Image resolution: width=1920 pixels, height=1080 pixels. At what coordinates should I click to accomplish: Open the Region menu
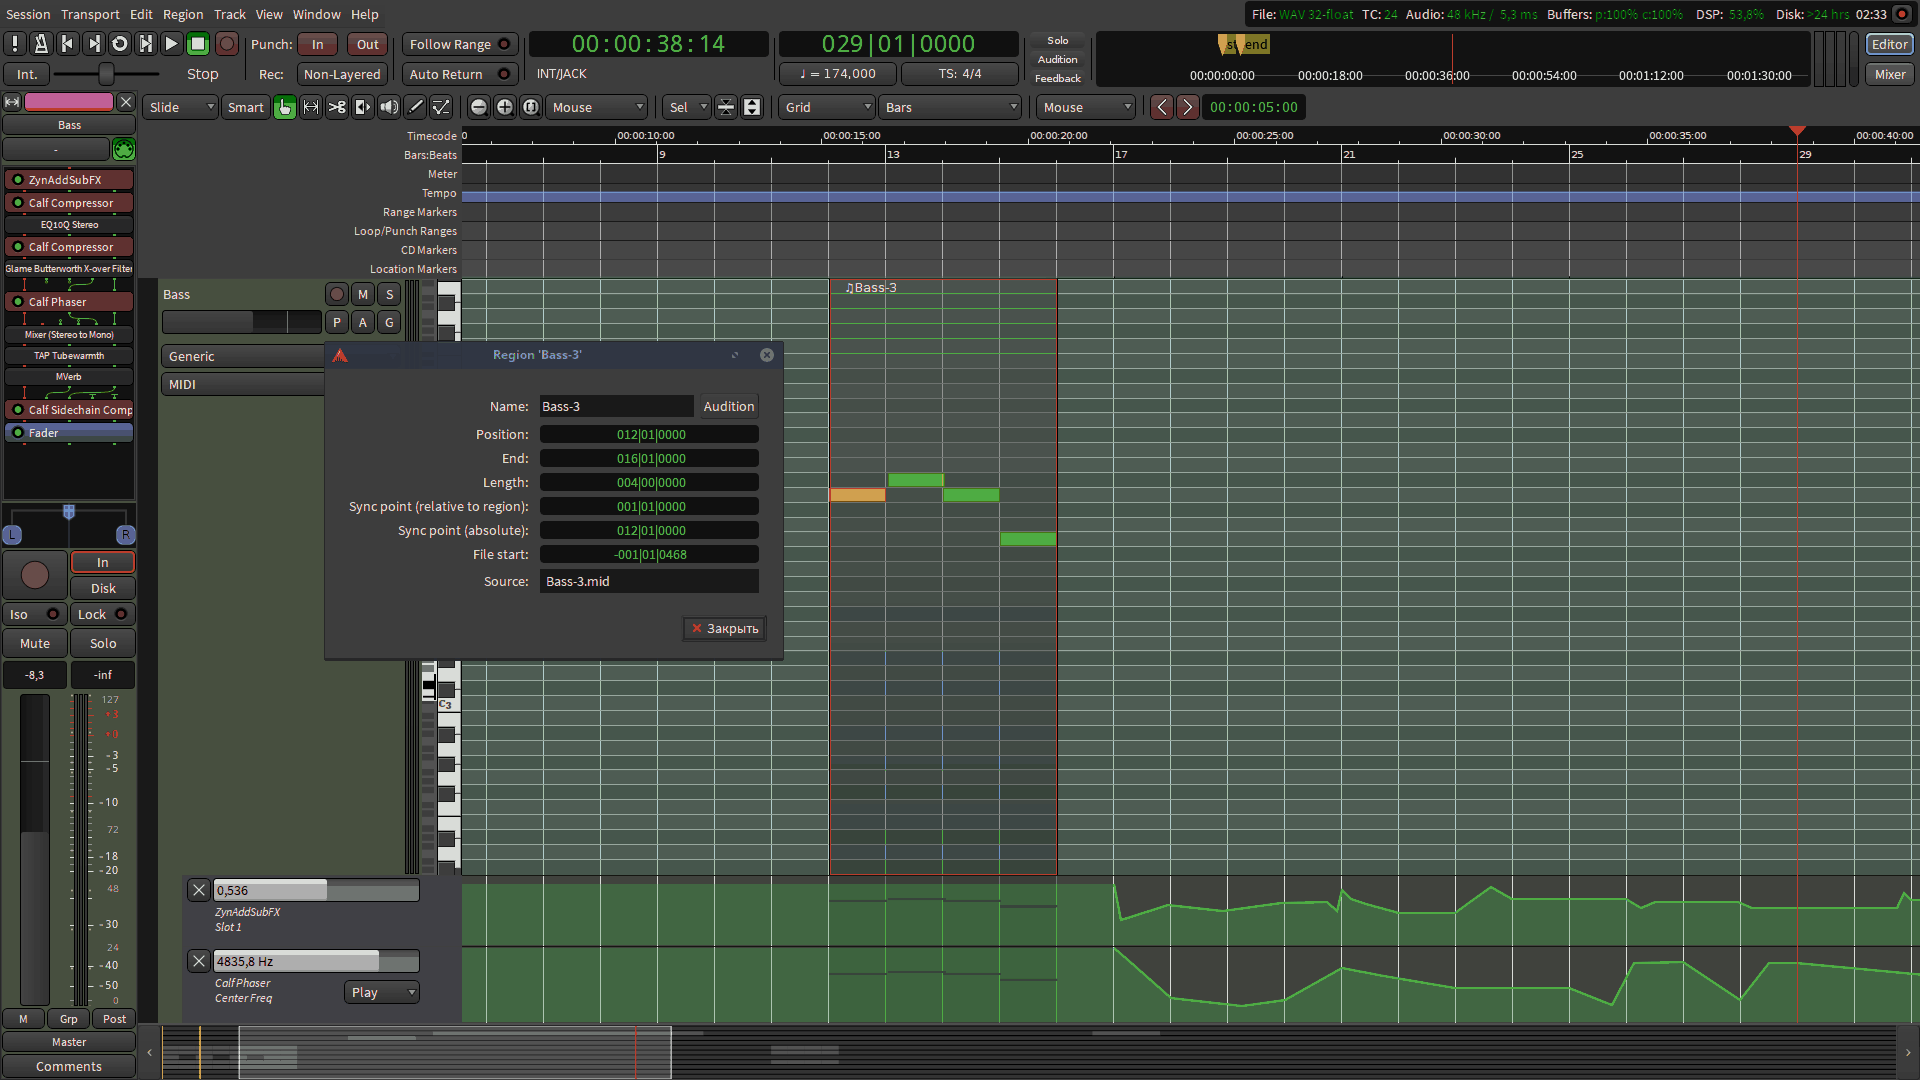click(x=183, y=14)
